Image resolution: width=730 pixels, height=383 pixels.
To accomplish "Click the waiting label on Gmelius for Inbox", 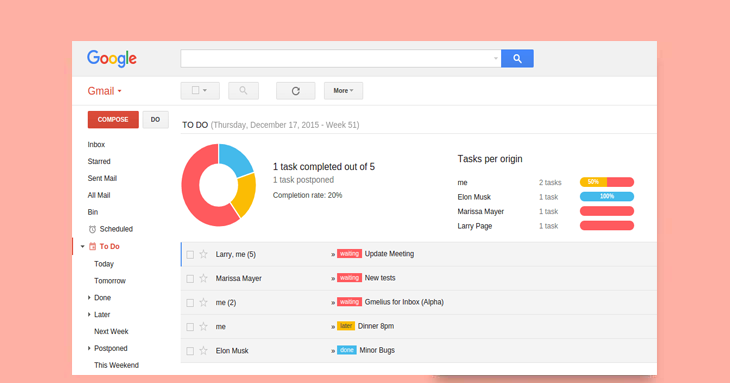I will (349, 302).
